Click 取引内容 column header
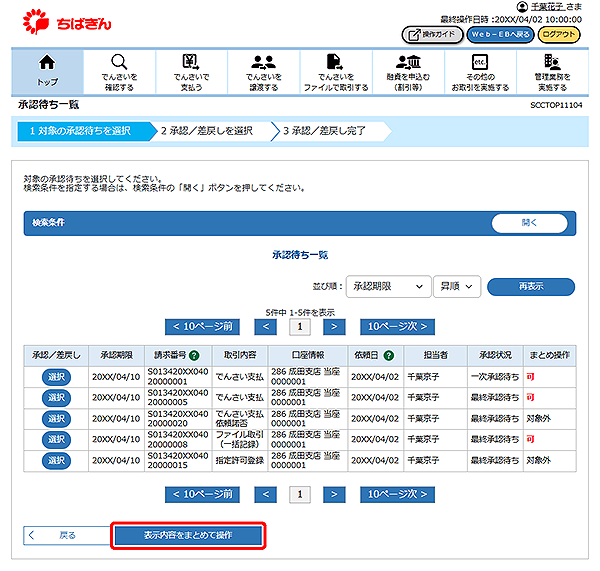This screenshot has height=571, width=600. click(x=240, y=356)
